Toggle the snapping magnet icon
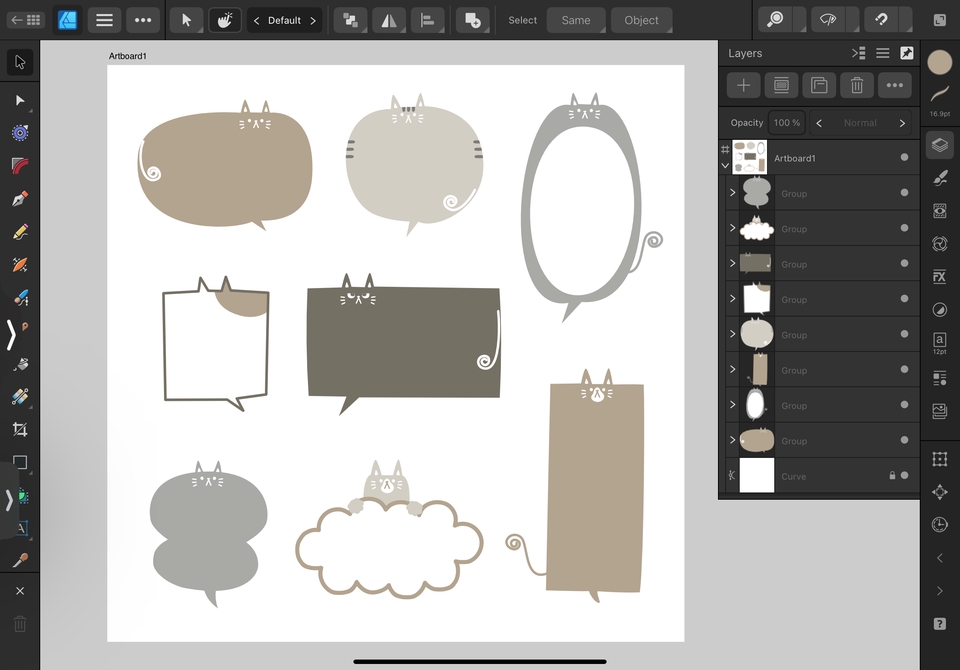Viewport: 960px width, 670px height. 881,20
